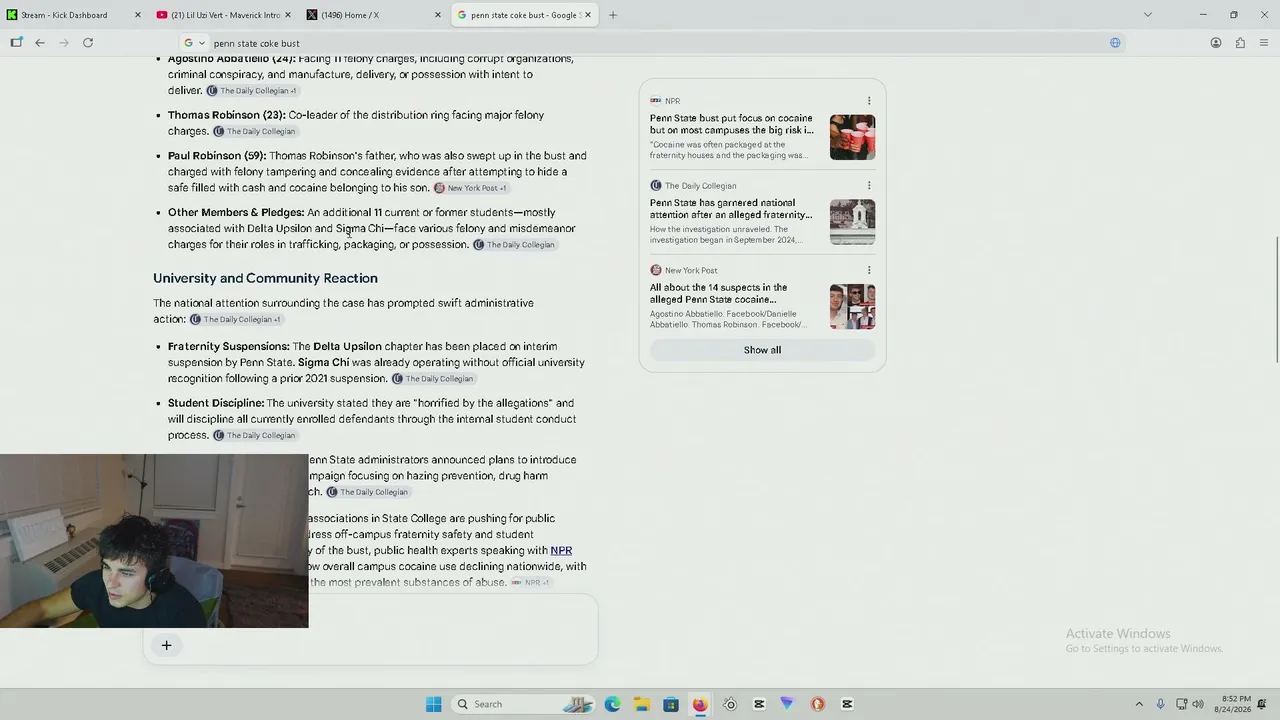Open The Daily Collegian citation for Agostino Abbatiello
The image size is (1280, 720).
[x=251, y=91]
